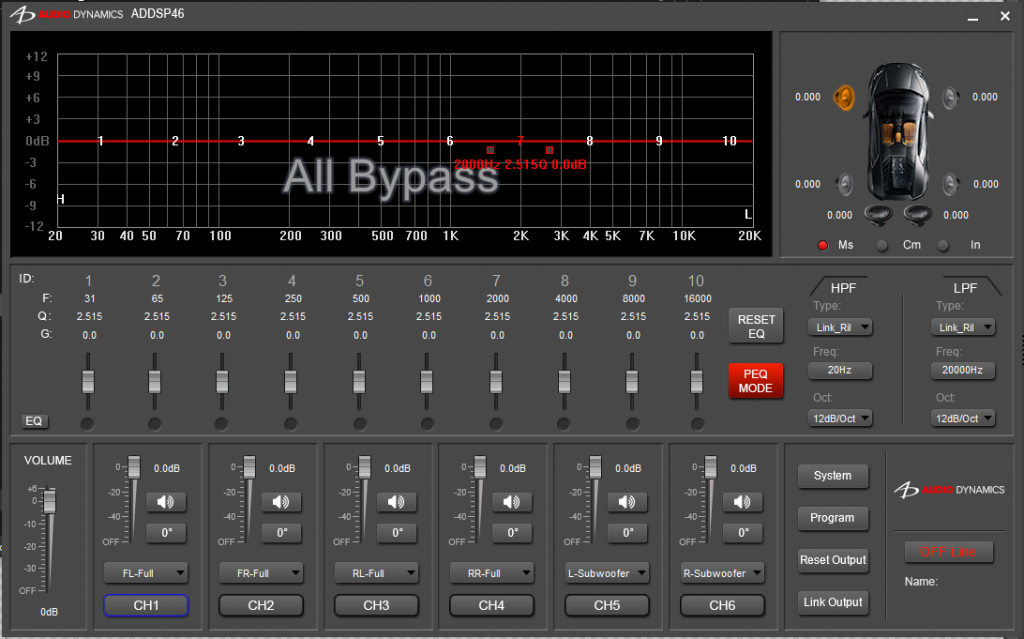This screenshot has width=1024, height=639.
Task: Open the HPF Type Link_Ril dropdown
Action: tap(840, 327)
